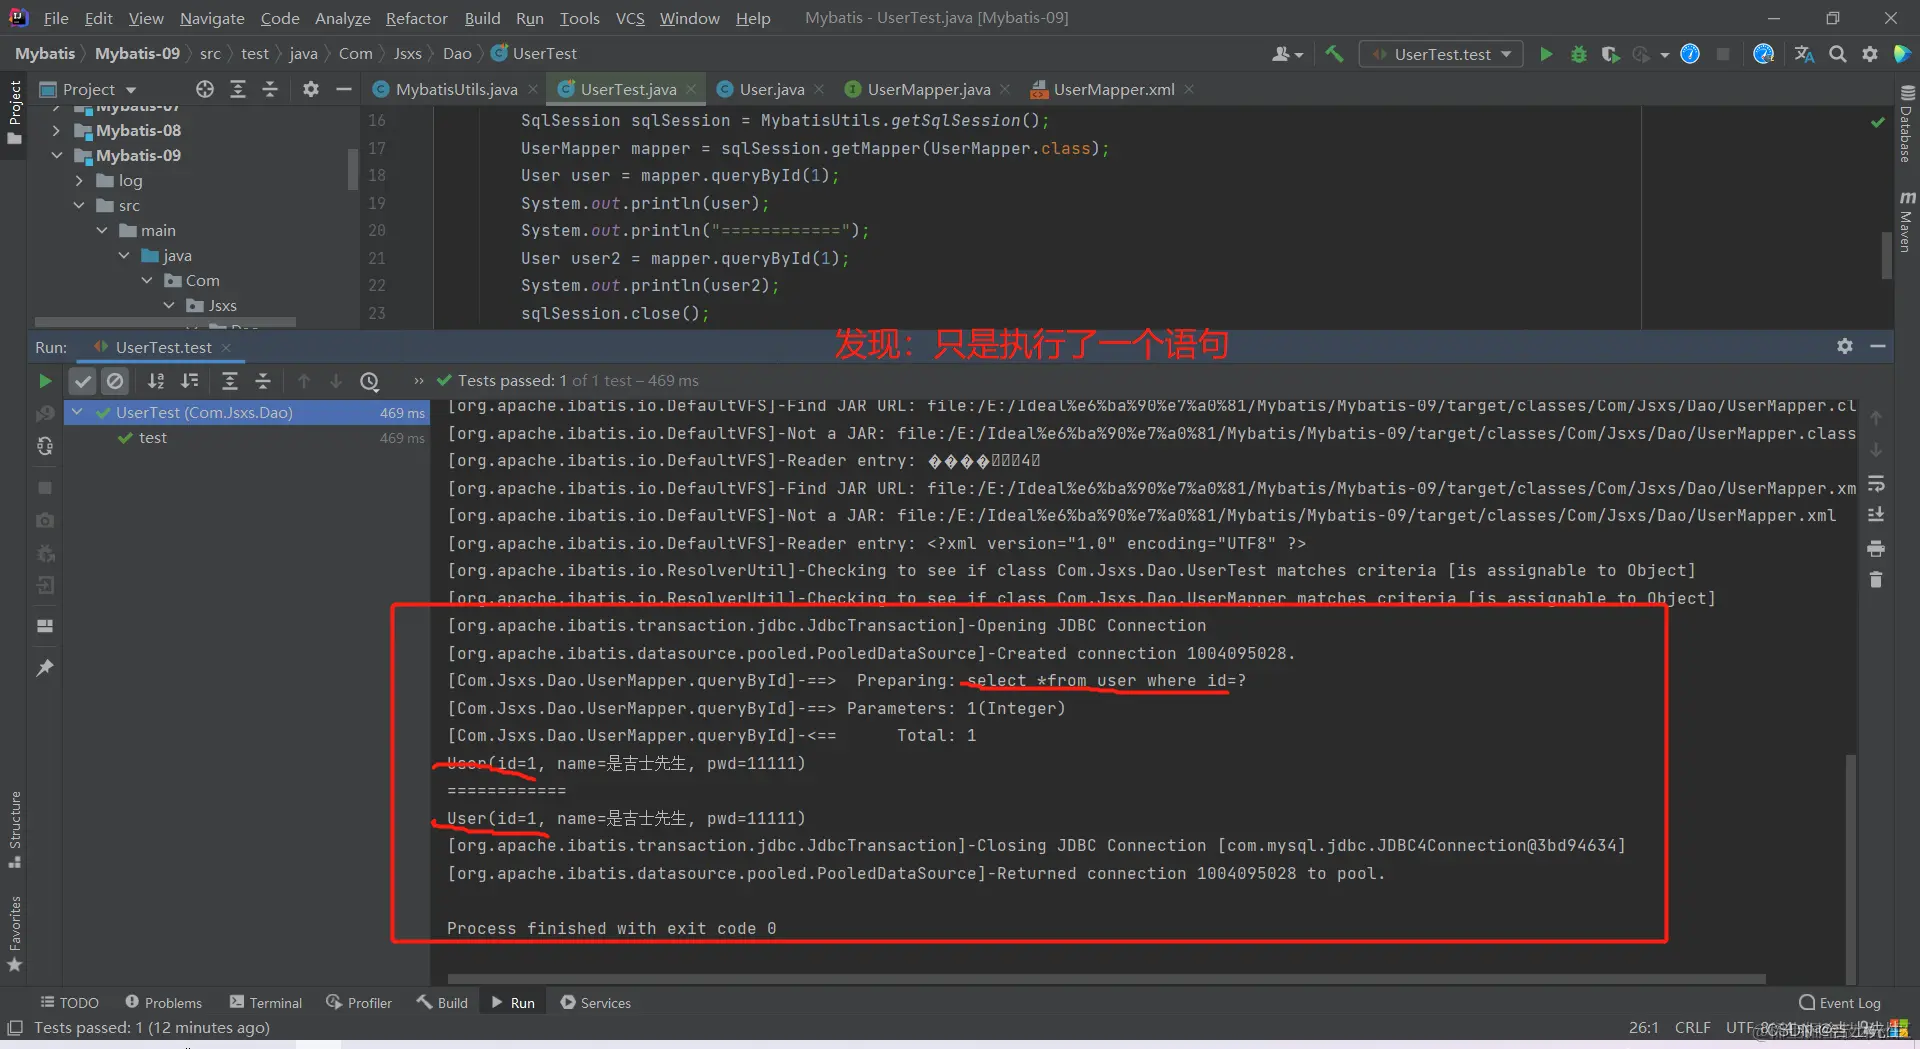
Task: Collapse all nodes in Project panel
Action: tap(270, 89)
